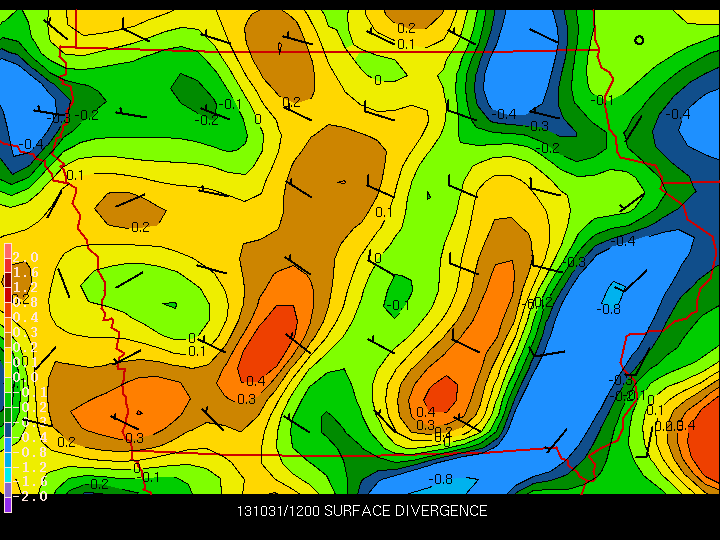Click the 0.1 label just below the top-center 0.2
This screenshot has width=720, height=540.
coord(406,44)
